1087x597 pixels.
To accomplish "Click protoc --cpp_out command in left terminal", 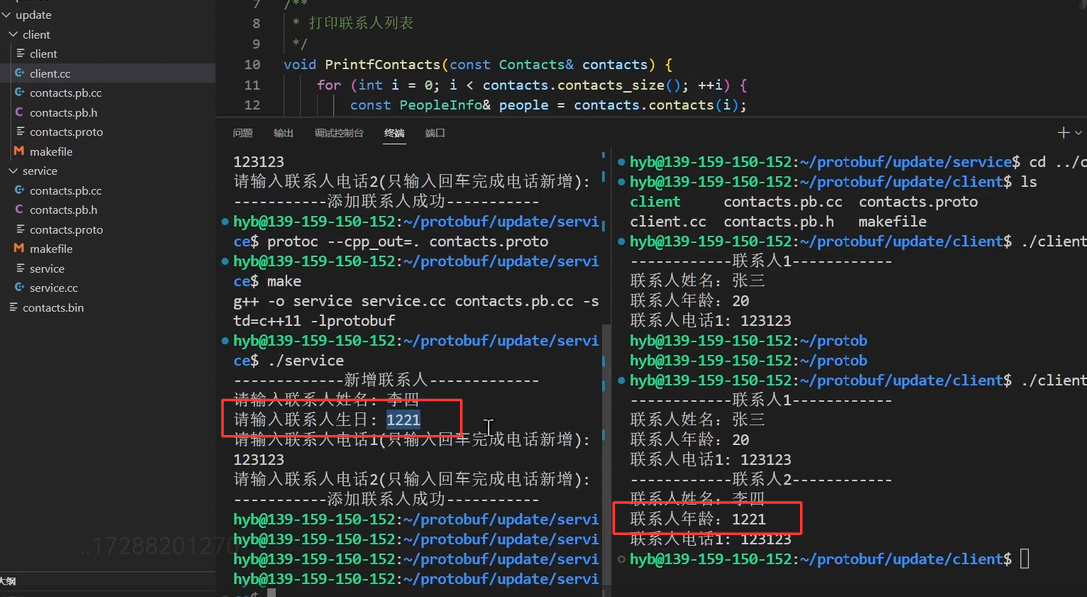I will 408,241.
